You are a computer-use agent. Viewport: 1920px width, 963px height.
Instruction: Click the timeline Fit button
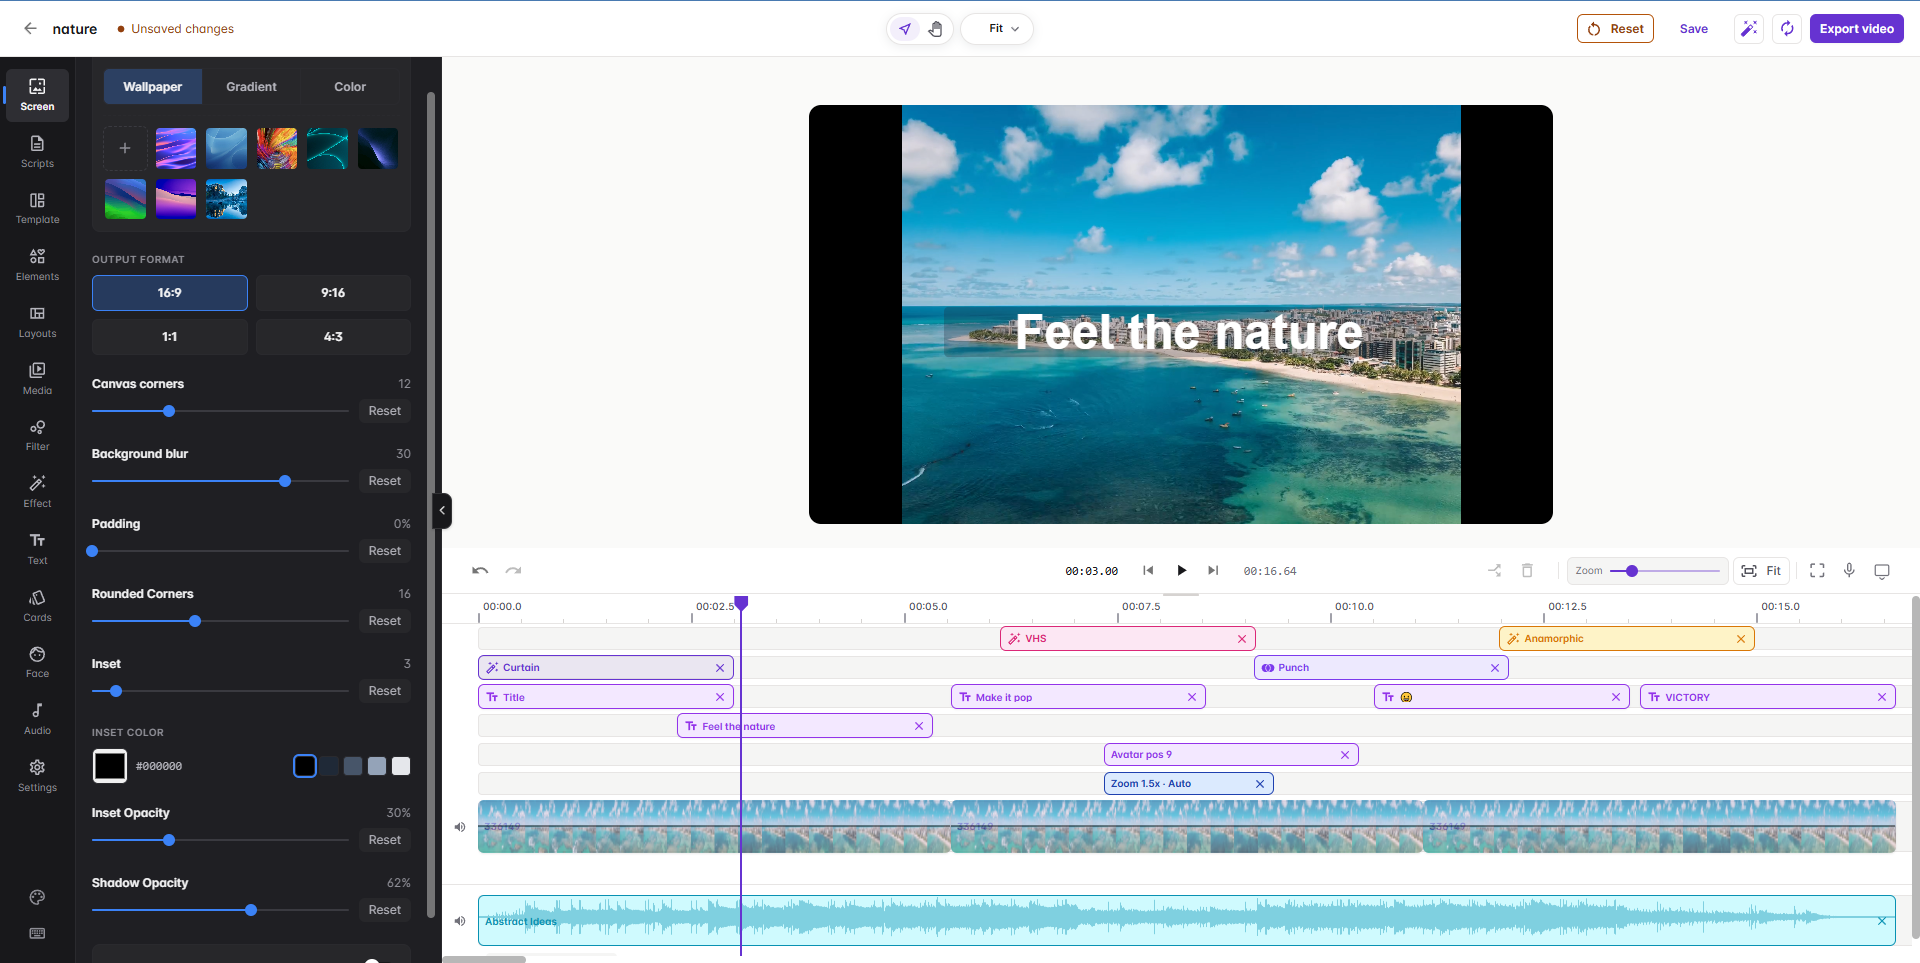pos(1762,571)
